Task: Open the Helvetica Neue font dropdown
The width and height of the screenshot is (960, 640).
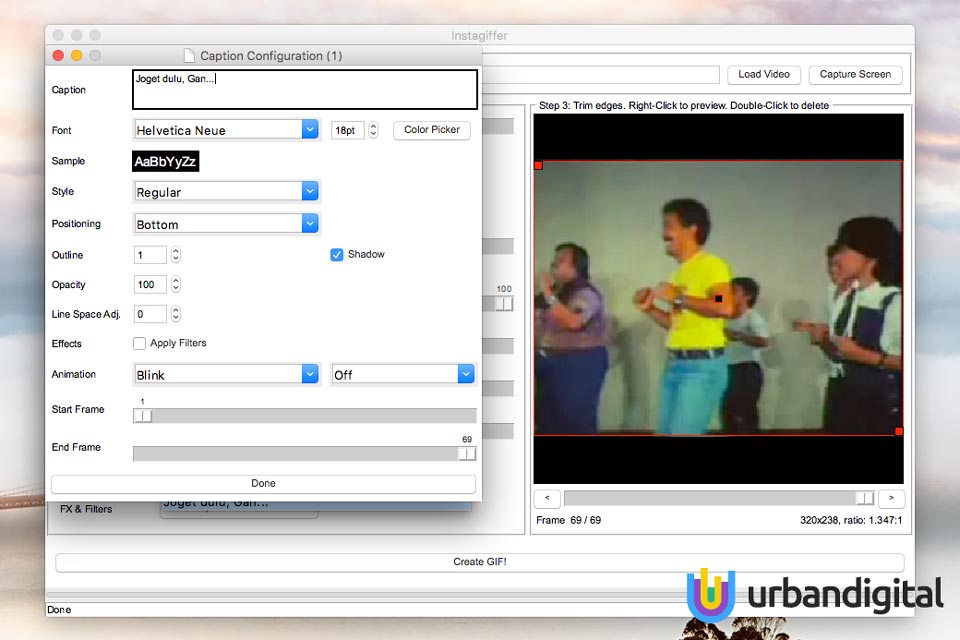Action: (227, 130)
